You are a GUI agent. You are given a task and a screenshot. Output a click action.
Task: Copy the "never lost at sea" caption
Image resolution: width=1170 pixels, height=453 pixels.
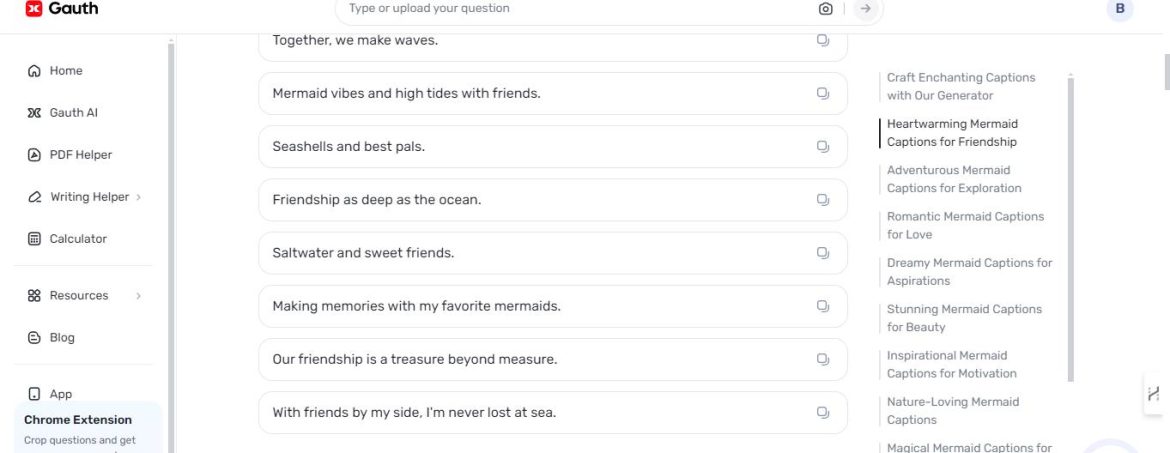(x=822, y=413)
